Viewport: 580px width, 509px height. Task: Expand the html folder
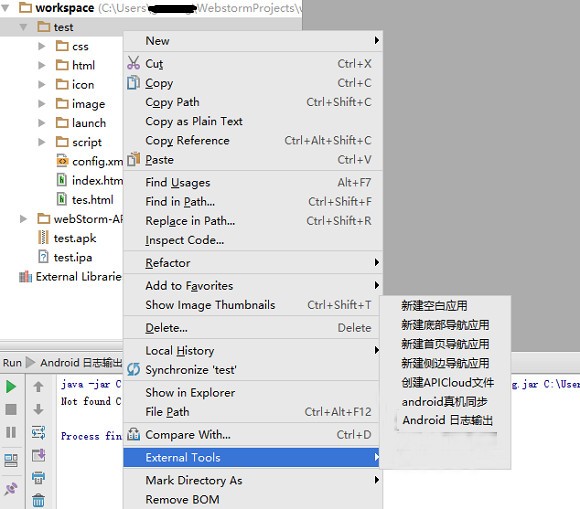[x=42, y=65]
